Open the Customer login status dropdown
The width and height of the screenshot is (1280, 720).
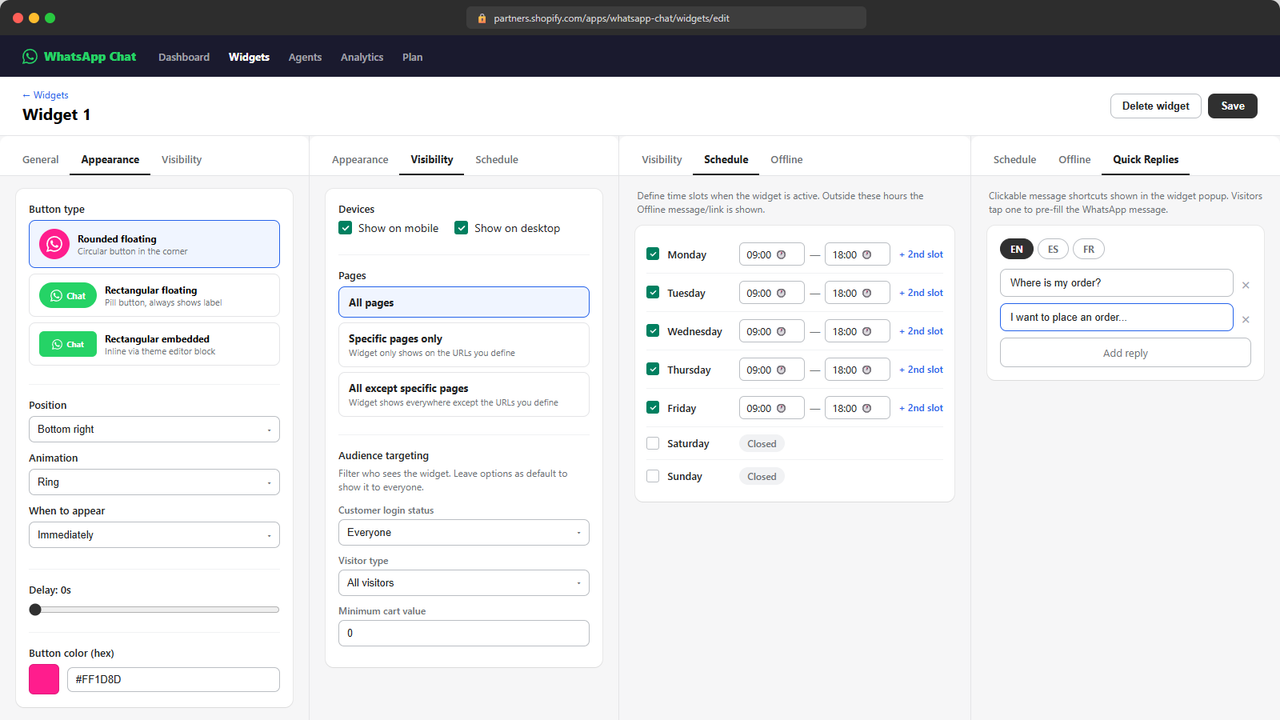coord(464,533)
